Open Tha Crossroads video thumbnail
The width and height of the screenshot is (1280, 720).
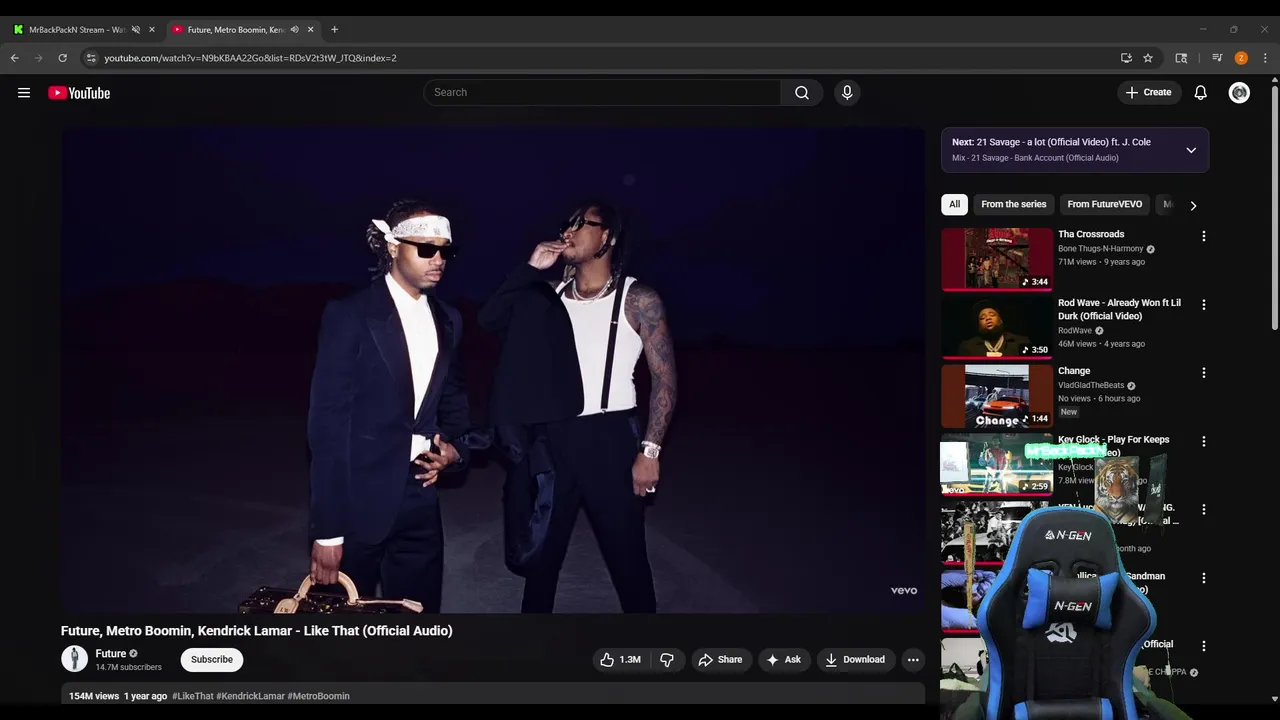coord(997,259)
